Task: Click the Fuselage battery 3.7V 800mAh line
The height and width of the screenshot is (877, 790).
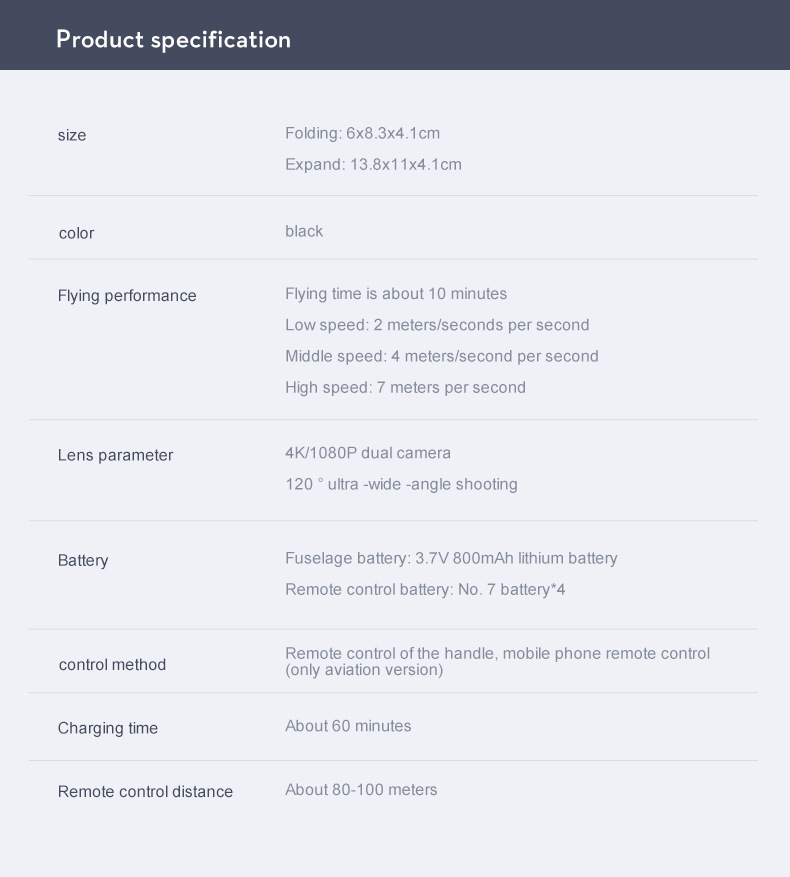Action: [x=451, y=558]
